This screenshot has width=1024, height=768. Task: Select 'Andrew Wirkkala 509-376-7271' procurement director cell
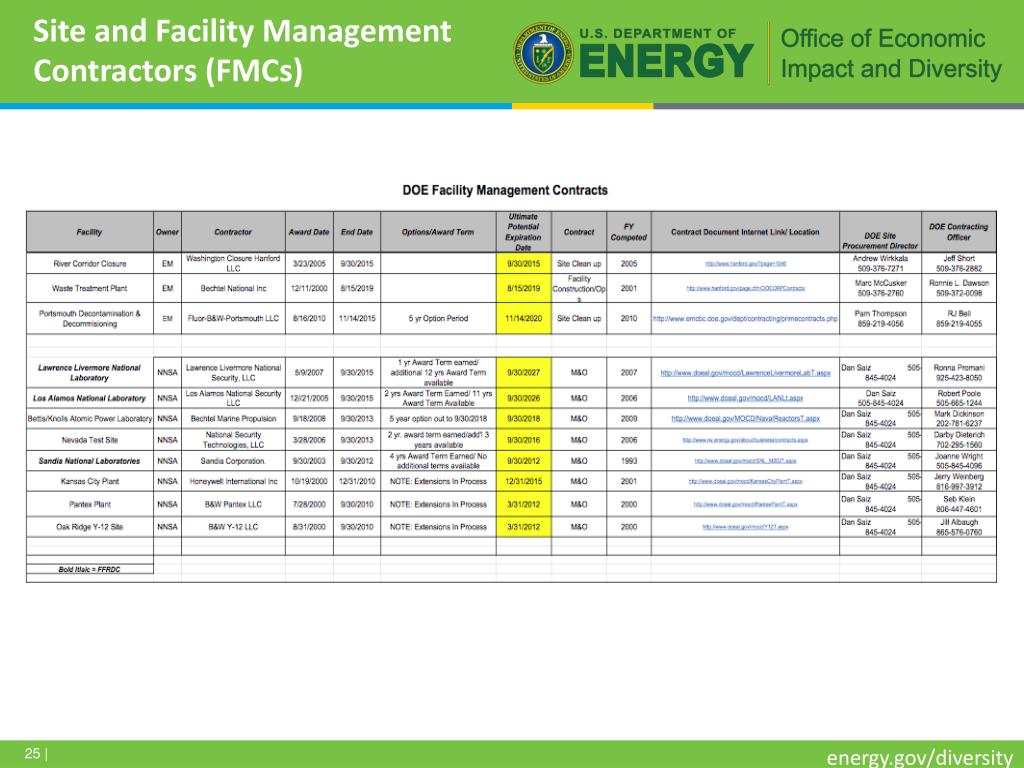[880, 263]
